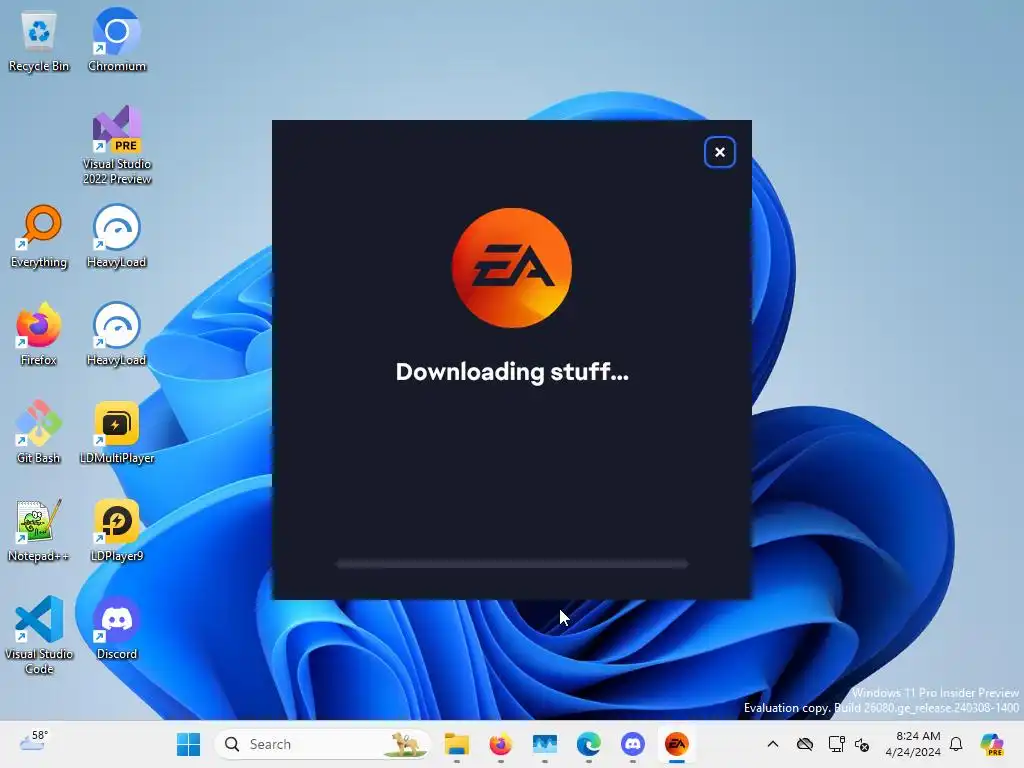1024x768 pixels.
Task: Select the LDPlayer9 desktop shortcut
Action: (117, 530)
